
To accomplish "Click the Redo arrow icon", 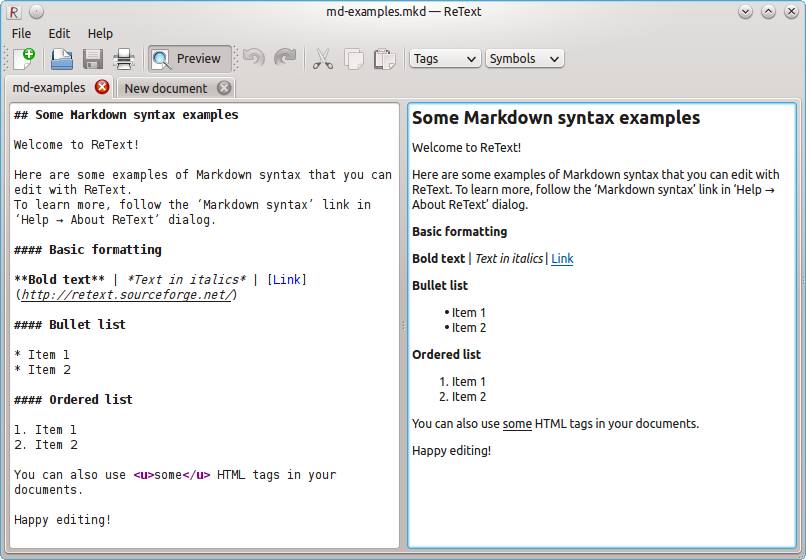I will click(x=285, y=59).
